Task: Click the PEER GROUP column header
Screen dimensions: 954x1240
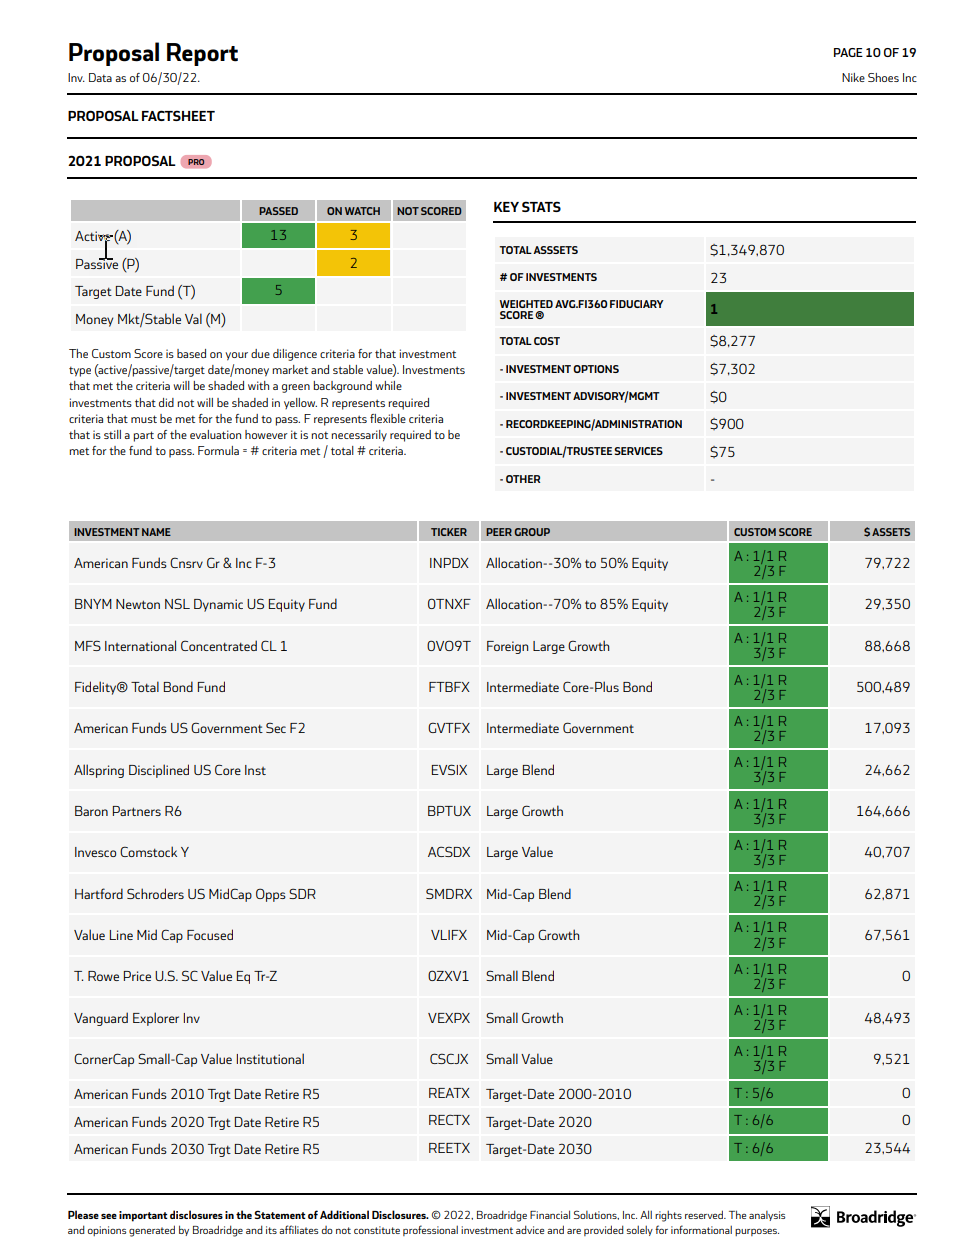Action: [x=518, y=532]
